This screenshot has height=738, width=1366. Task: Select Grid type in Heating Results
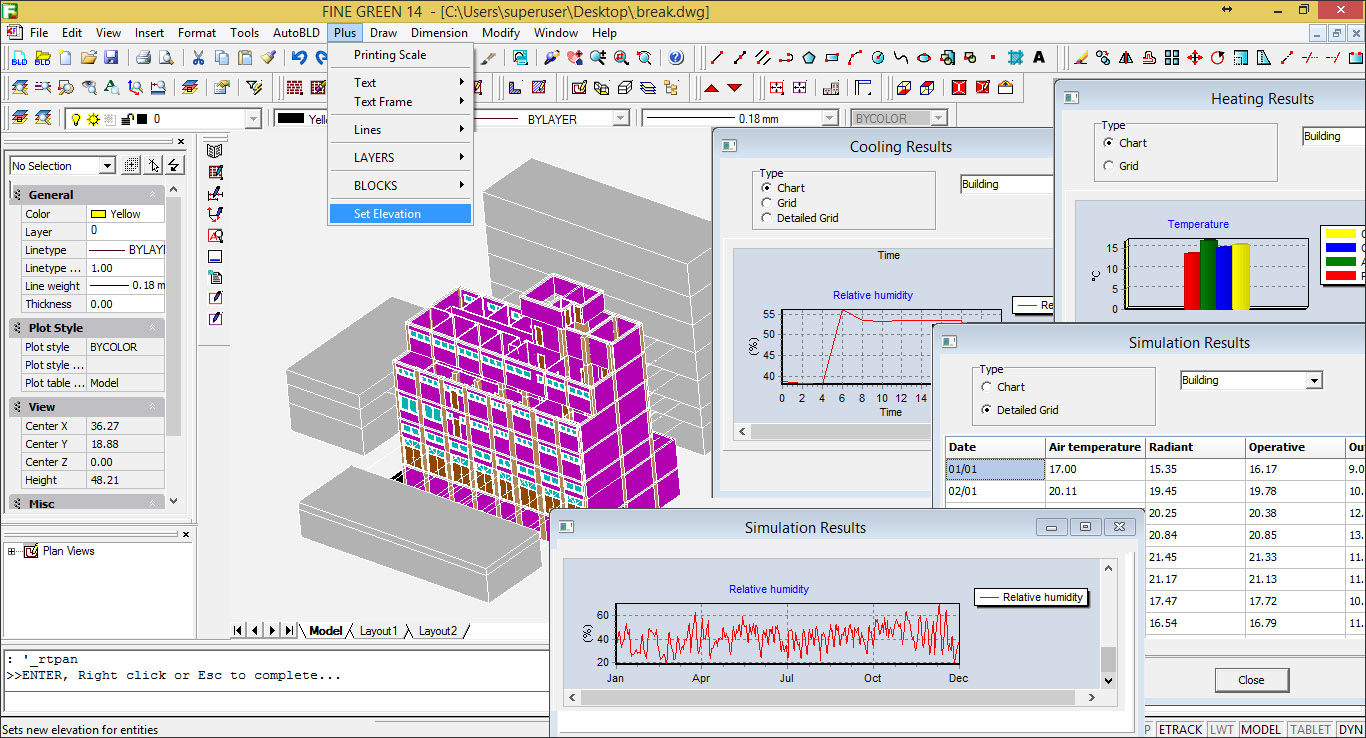(x=1108, y=166)
